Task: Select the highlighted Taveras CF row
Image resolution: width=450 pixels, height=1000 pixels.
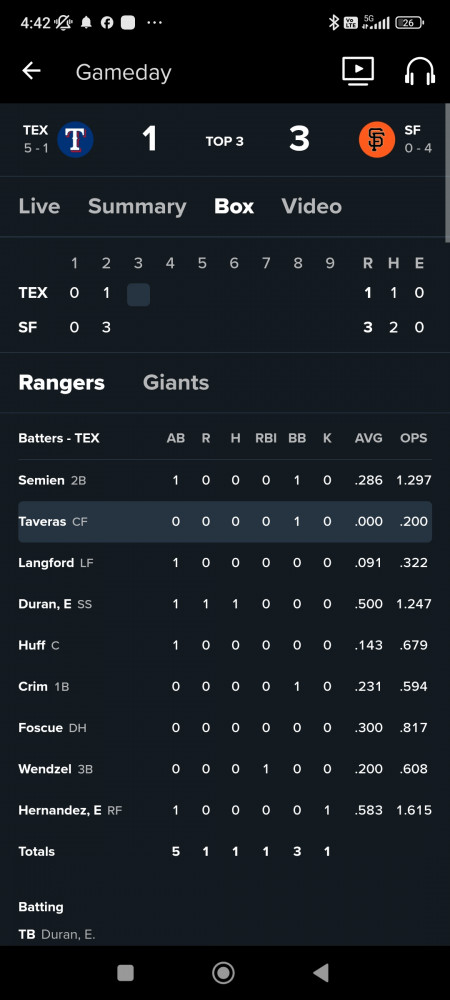Action: tap(225, 522)
